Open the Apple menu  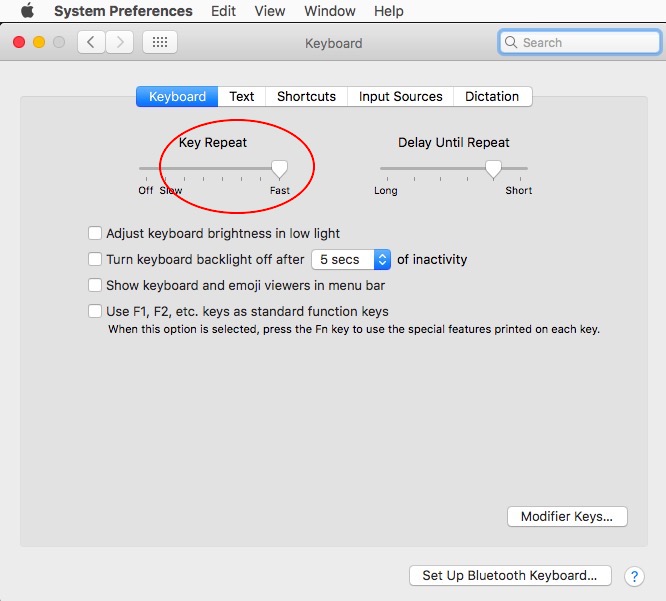27,11
